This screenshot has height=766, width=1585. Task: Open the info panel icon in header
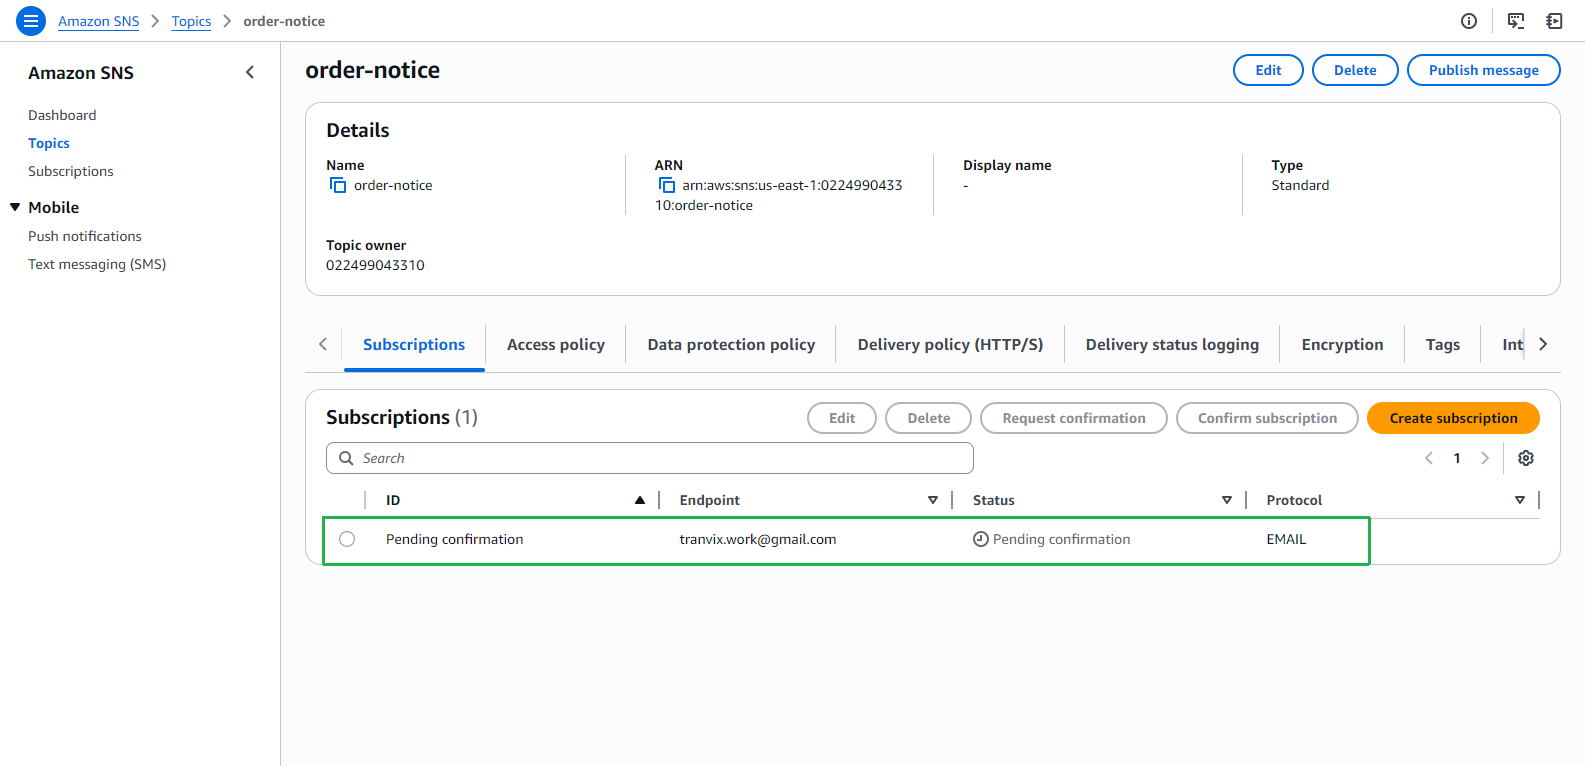(1469, 21)
